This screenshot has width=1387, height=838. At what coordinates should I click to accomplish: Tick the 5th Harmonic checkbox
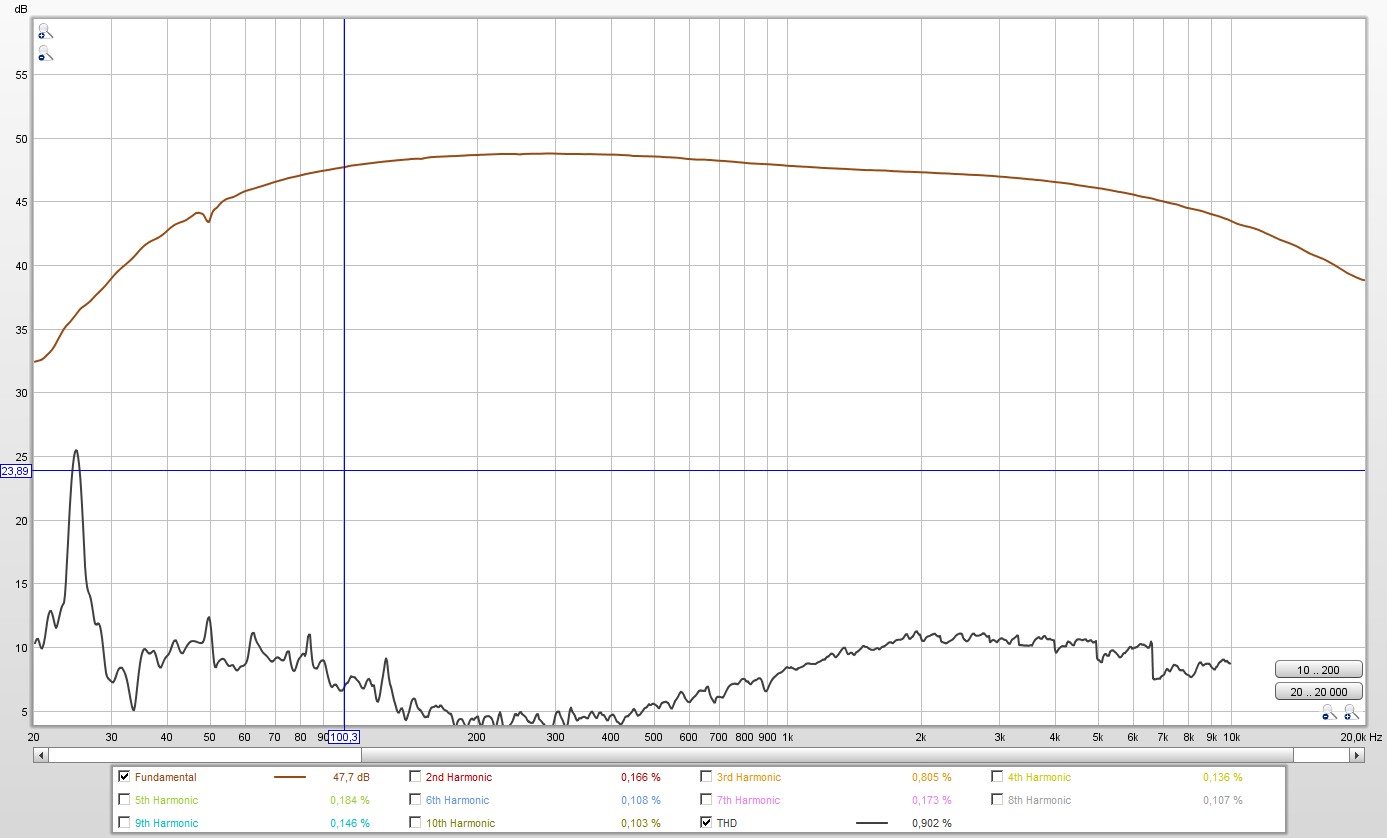(x=124, y=800)
